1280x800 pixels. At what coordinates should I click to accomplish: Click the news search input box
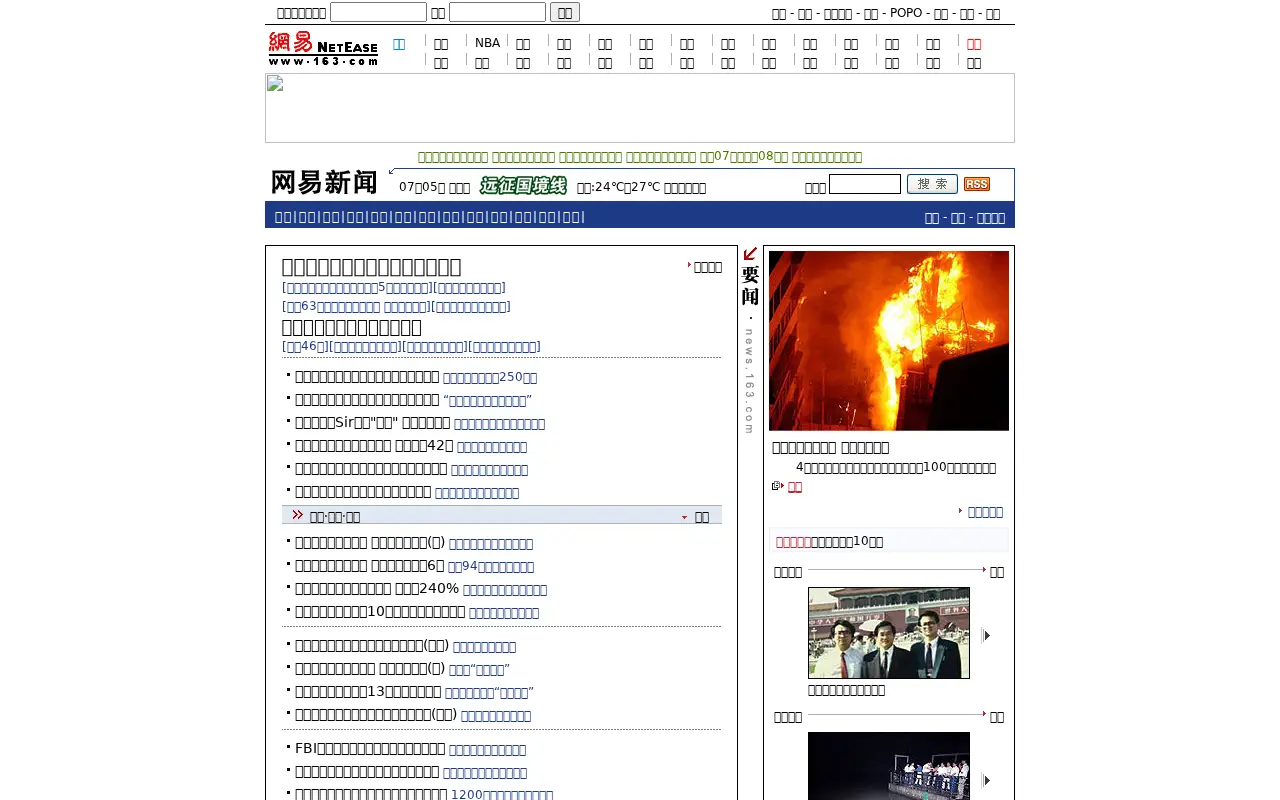tap(865, 184)
